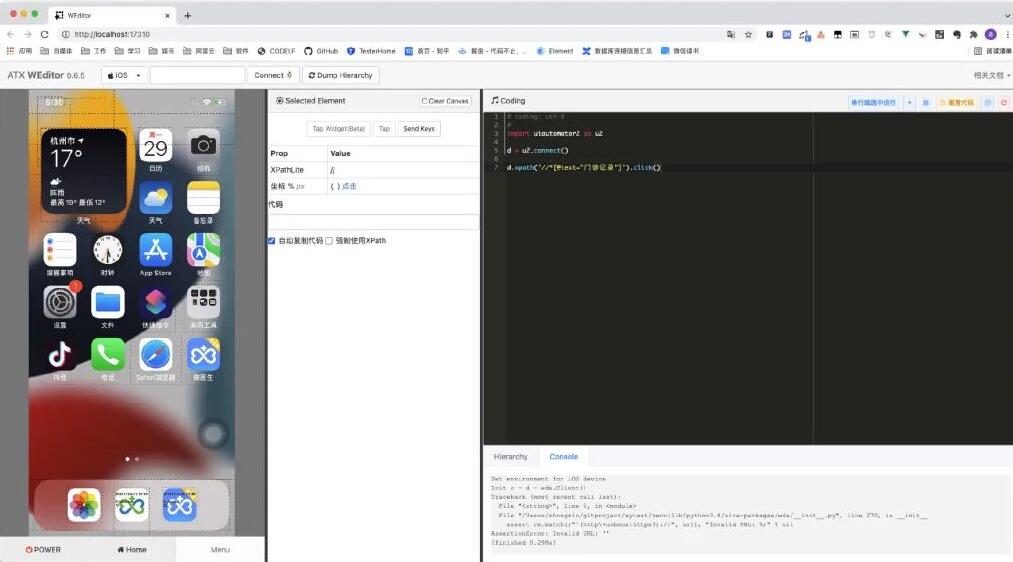The image size is (1013, 562).
Task: Toggle the 自动复制代码 checkbox
Action: [x=271, y=240]
